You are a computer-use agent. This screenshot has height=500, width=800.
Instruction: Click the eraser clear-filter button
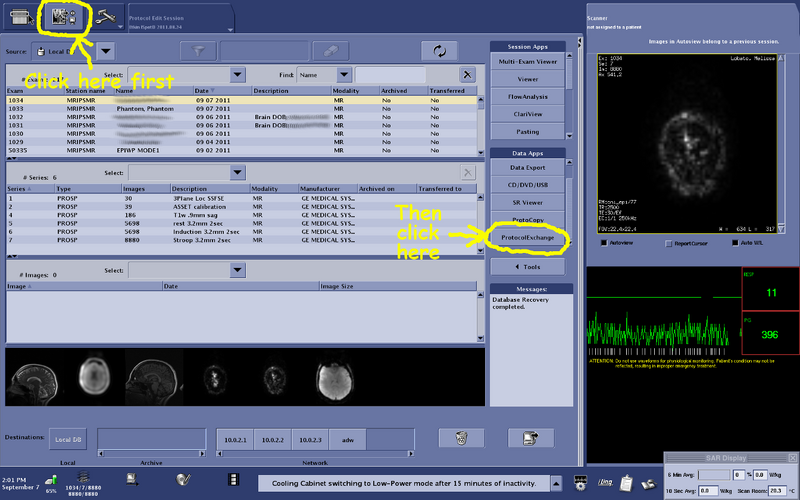pyautogui.click(x=331, y=51)
